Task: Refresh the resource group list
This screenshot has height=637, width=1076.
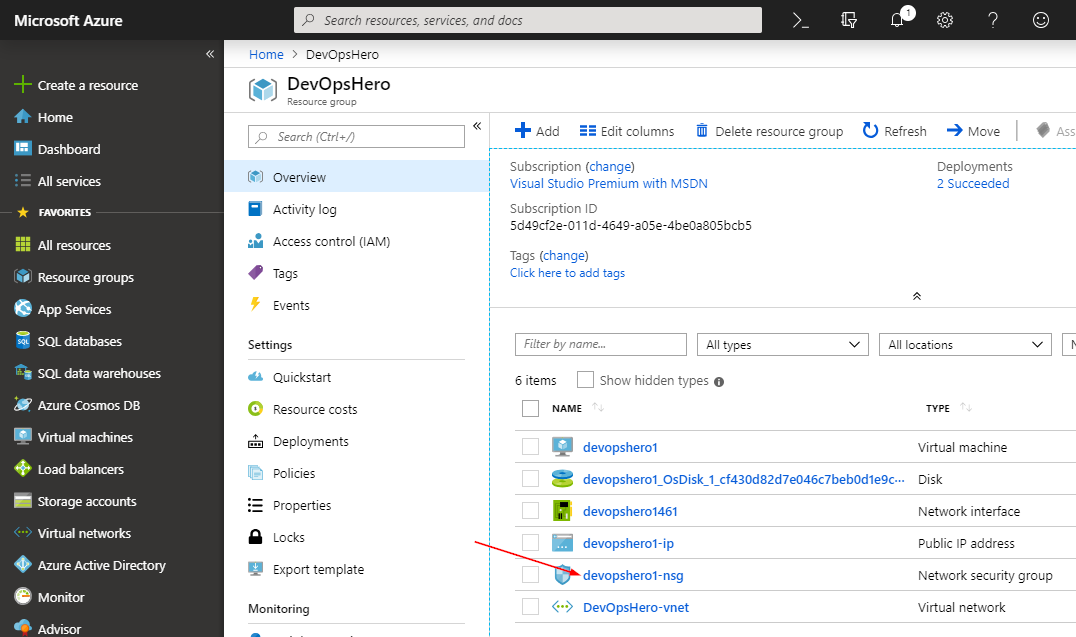Action: pos(894,130)
